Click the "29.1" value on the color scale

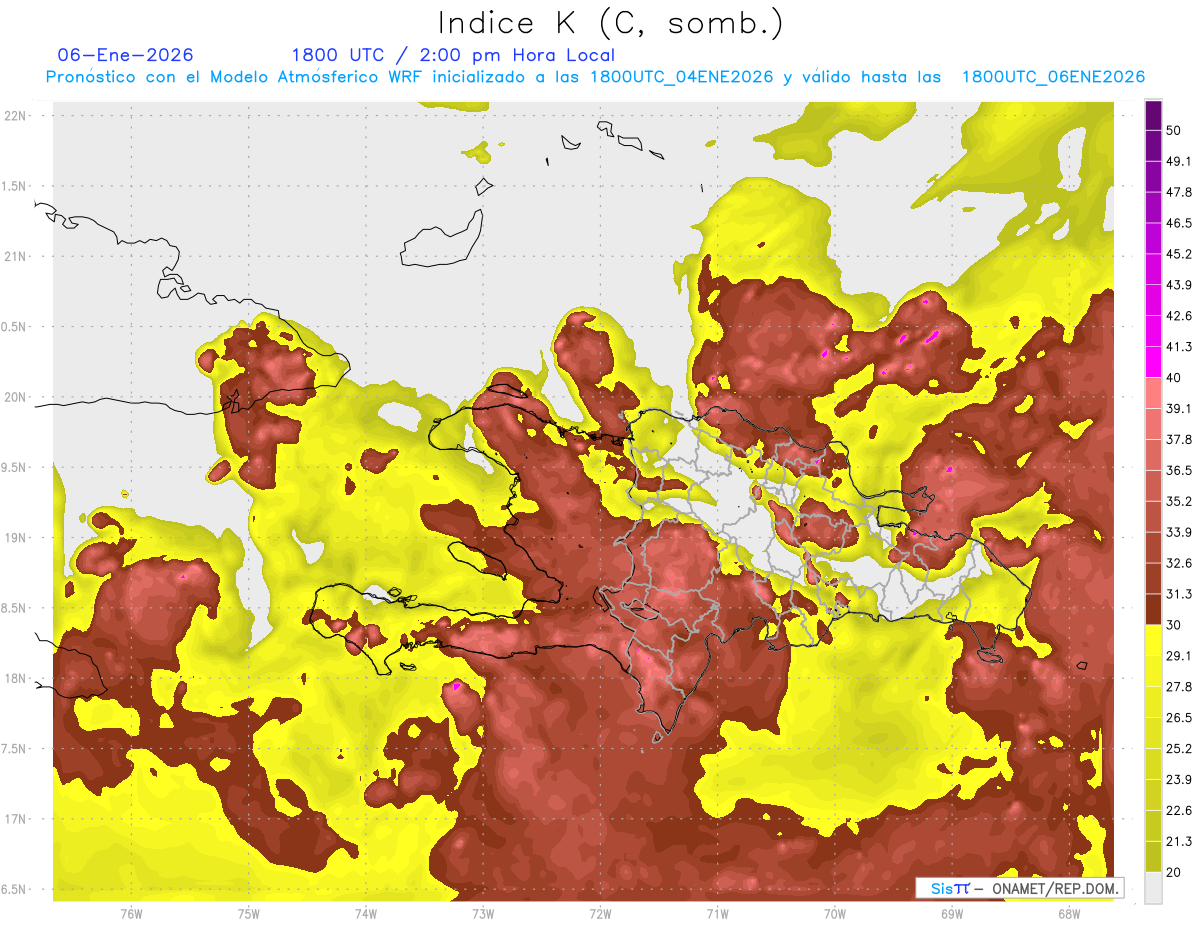pos(1179,656)
